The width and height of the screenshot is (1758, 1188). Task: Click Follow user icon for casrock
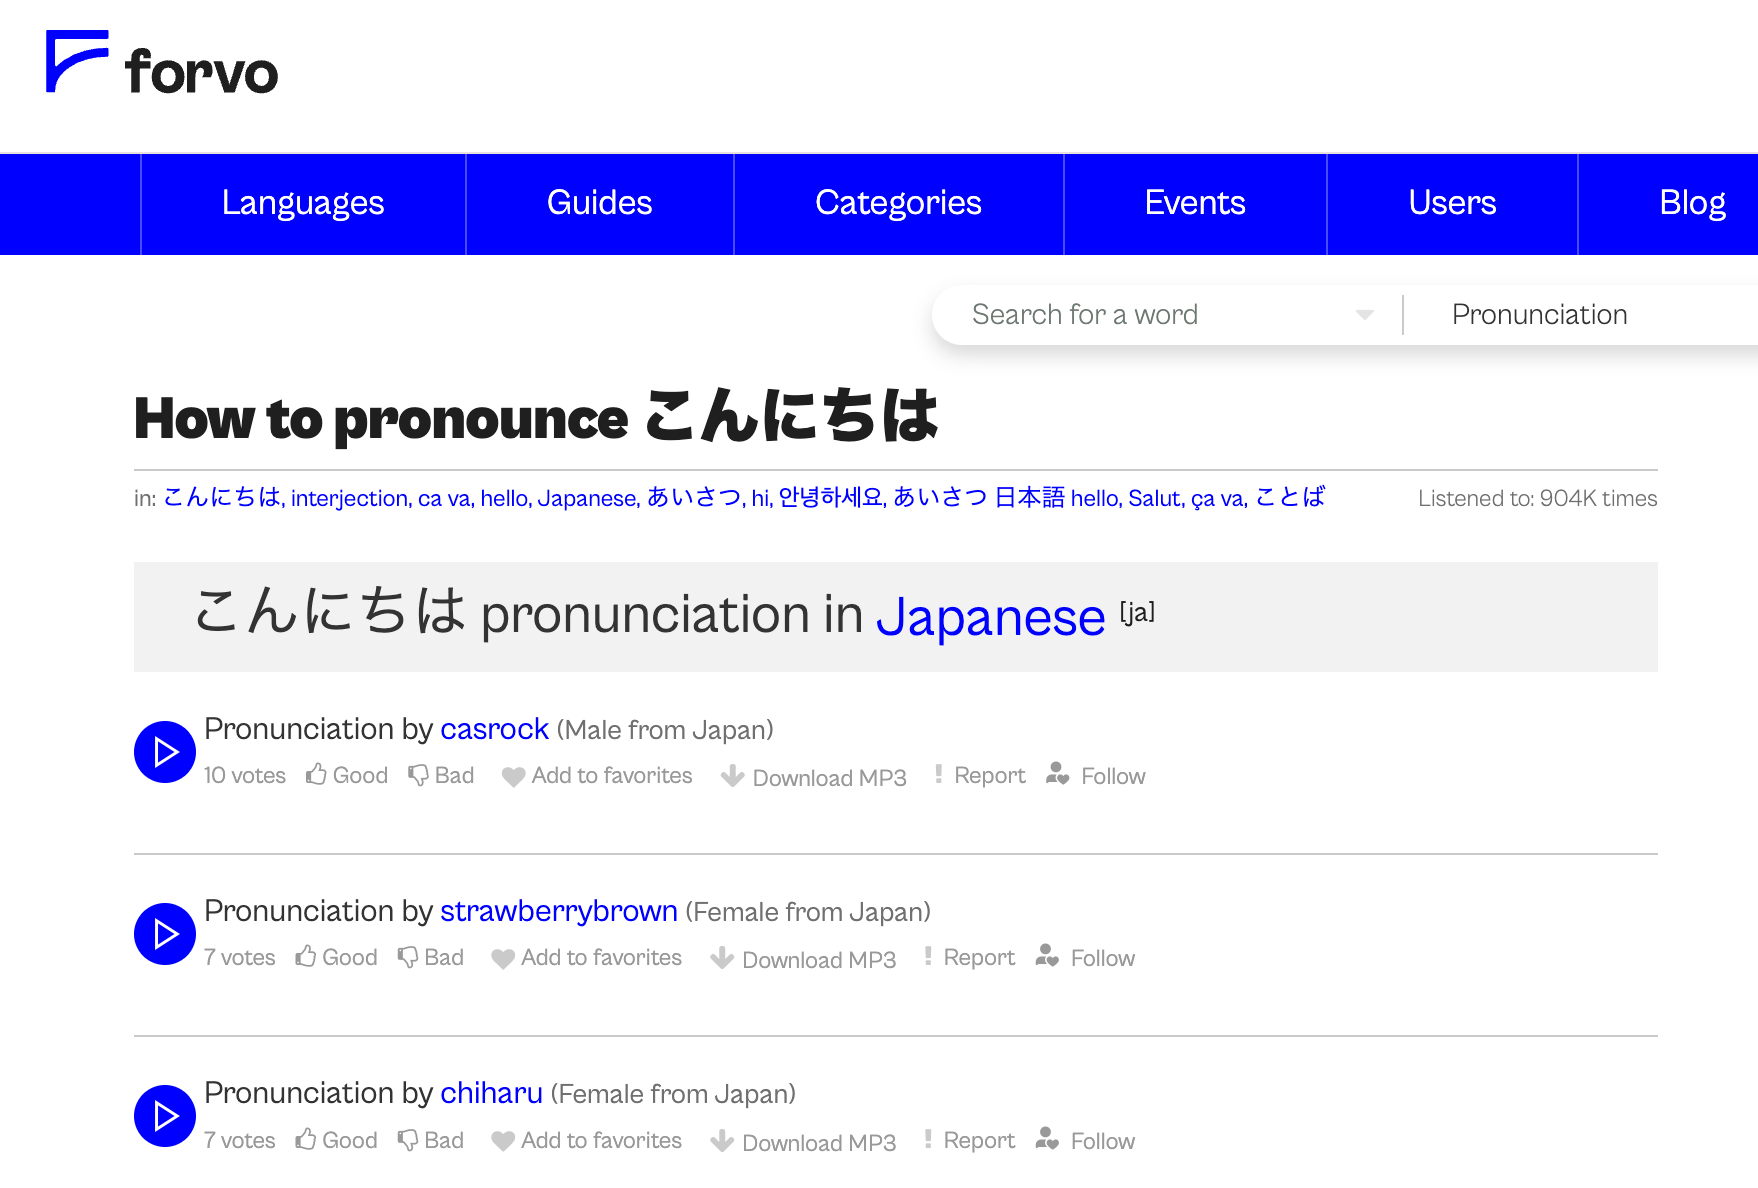pos(1058,774)
